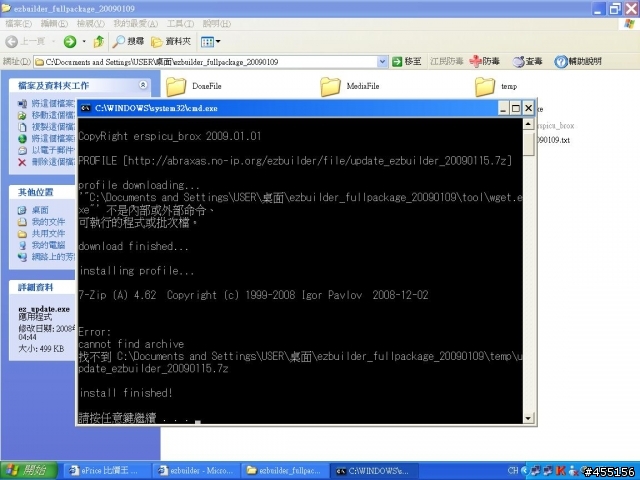Click the address bar path field
This screenshot has width=640, height=480.
pyautogui.click(x=205, y=62)
